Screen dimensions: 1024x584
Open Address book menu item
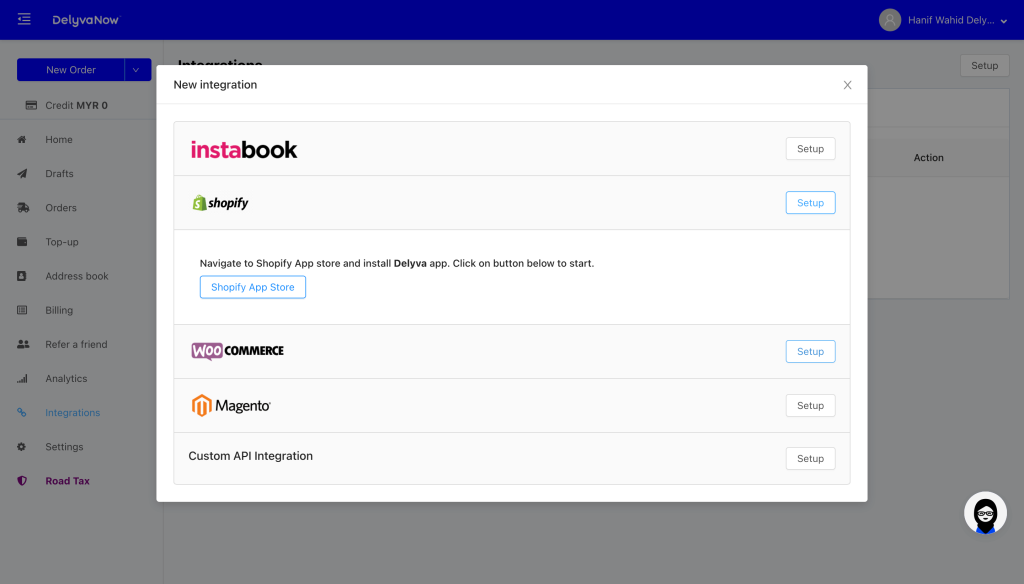pos(77,276)
